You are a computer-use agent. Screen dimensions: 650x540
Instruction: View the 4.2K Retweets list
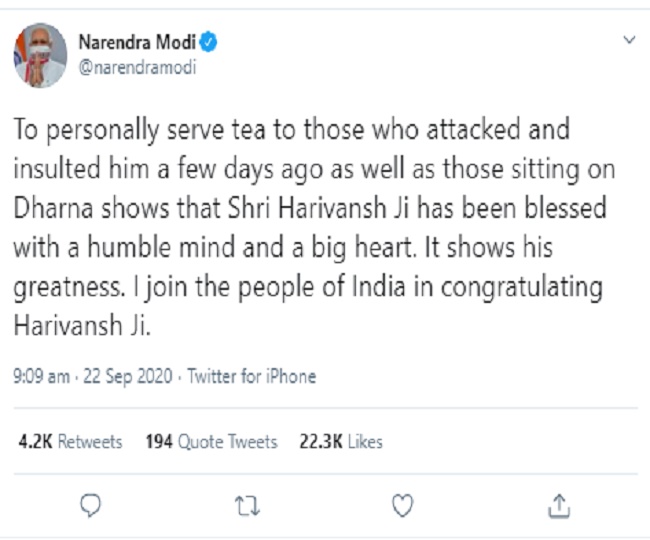tap(70, 441)
